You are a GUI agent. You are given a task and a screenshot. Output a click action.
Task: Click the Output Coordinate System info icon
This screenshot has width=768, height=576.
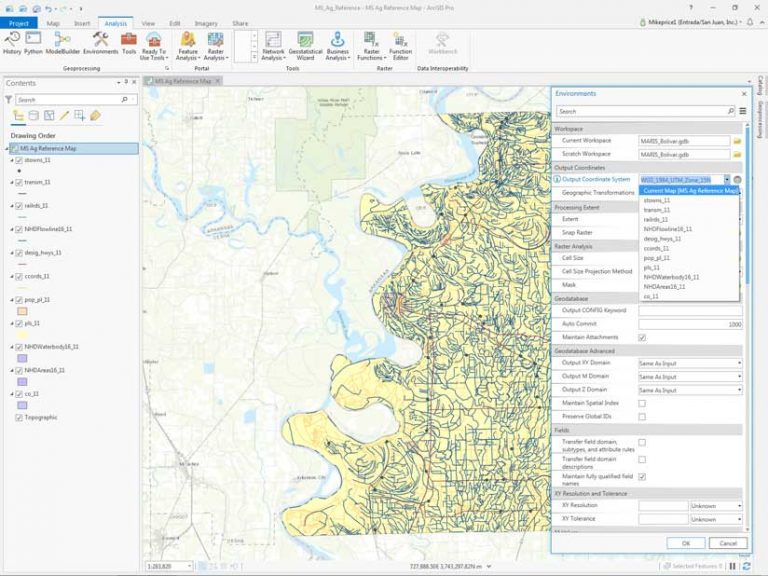[557, 179]
